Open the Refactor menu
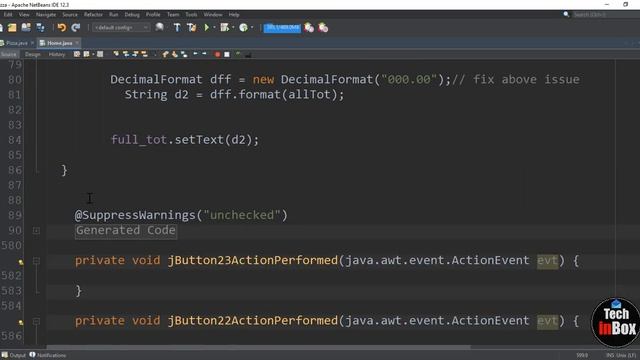Image resolution: width=640 pixels, height=360 pixels. pyautogui.click(x=93, y=14)
